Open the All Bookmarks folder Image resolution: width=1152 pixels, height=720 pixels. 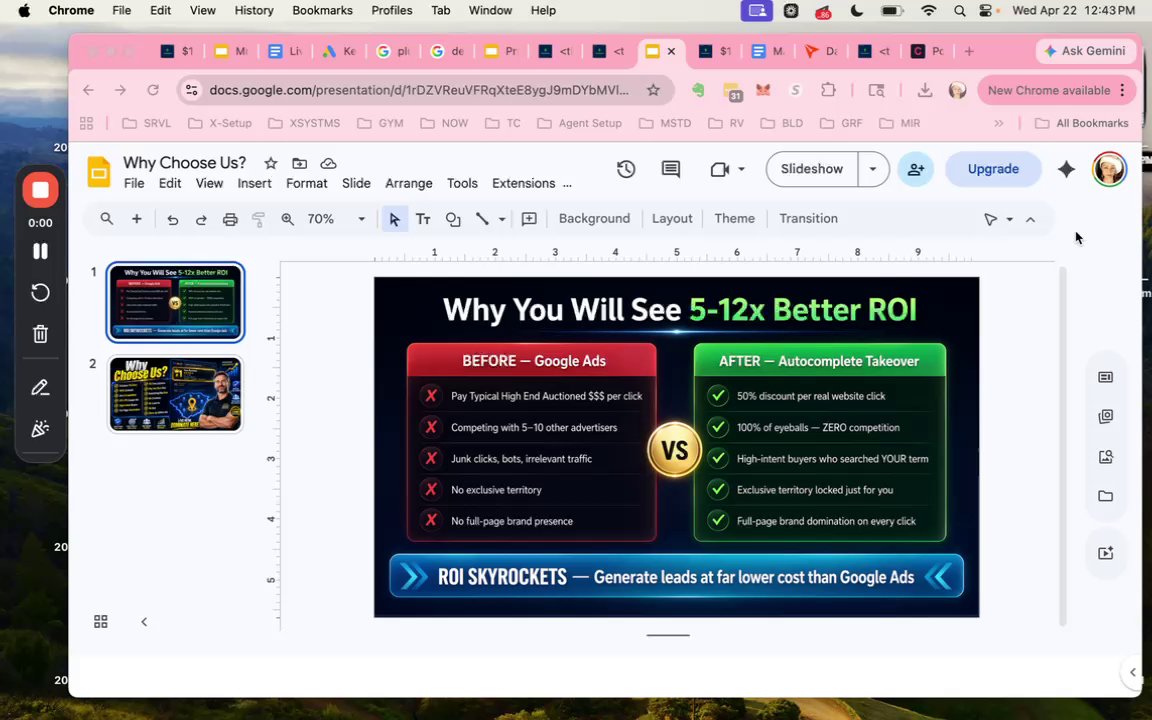coord(1081,123)
